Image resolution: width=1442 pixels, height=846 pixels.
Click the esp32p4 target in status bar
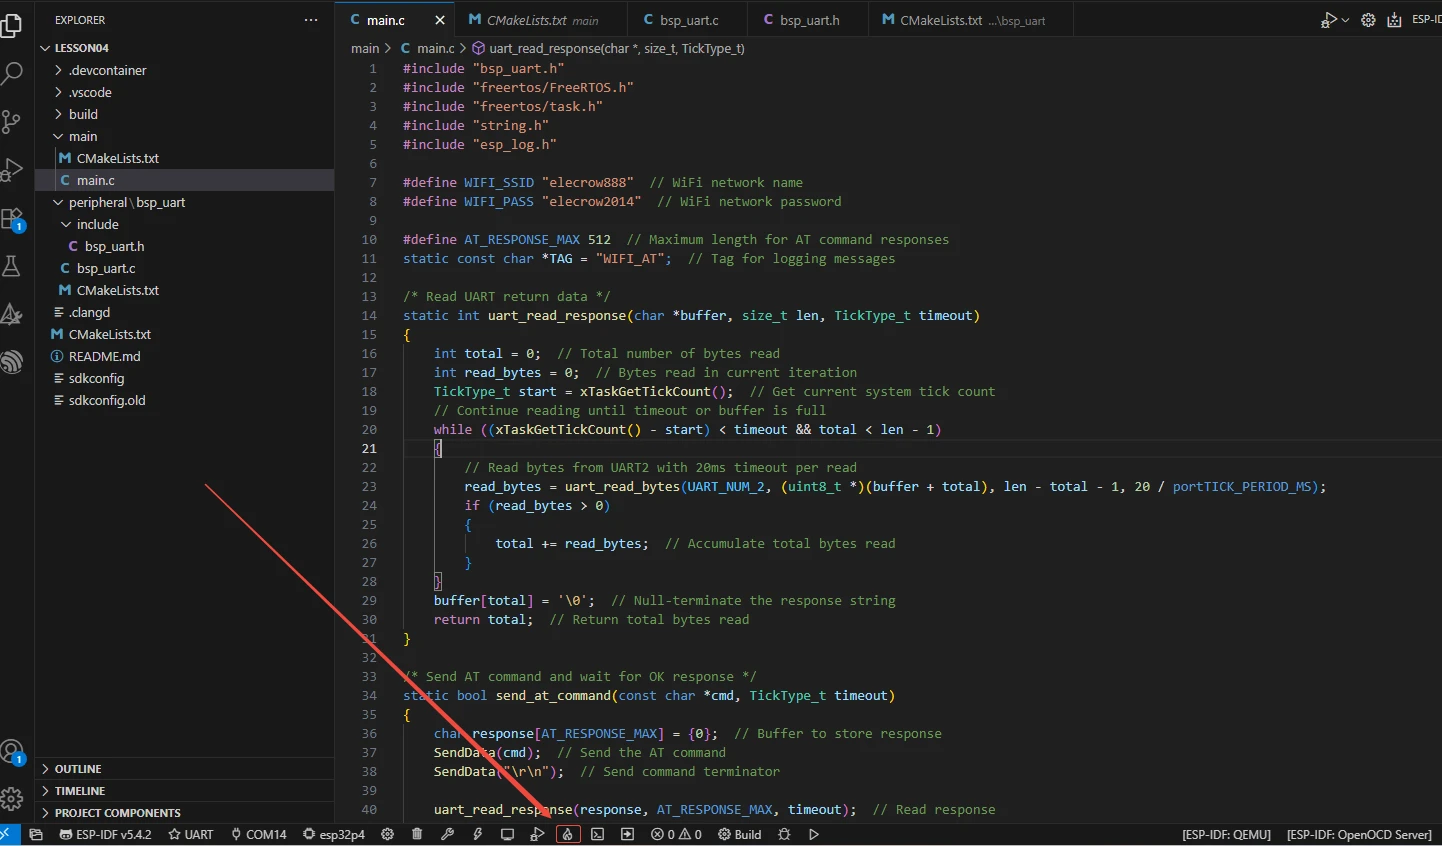point(334,834)
